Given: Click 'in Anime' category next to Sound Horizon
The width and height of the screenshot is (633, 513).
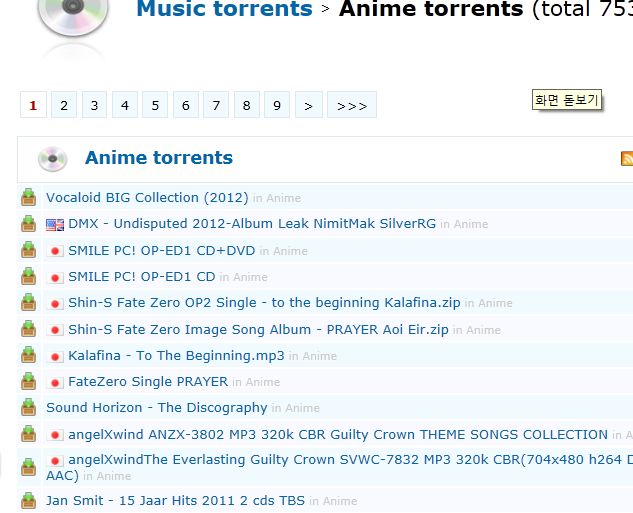Looking at the screenshot, I should coord(296,408).
